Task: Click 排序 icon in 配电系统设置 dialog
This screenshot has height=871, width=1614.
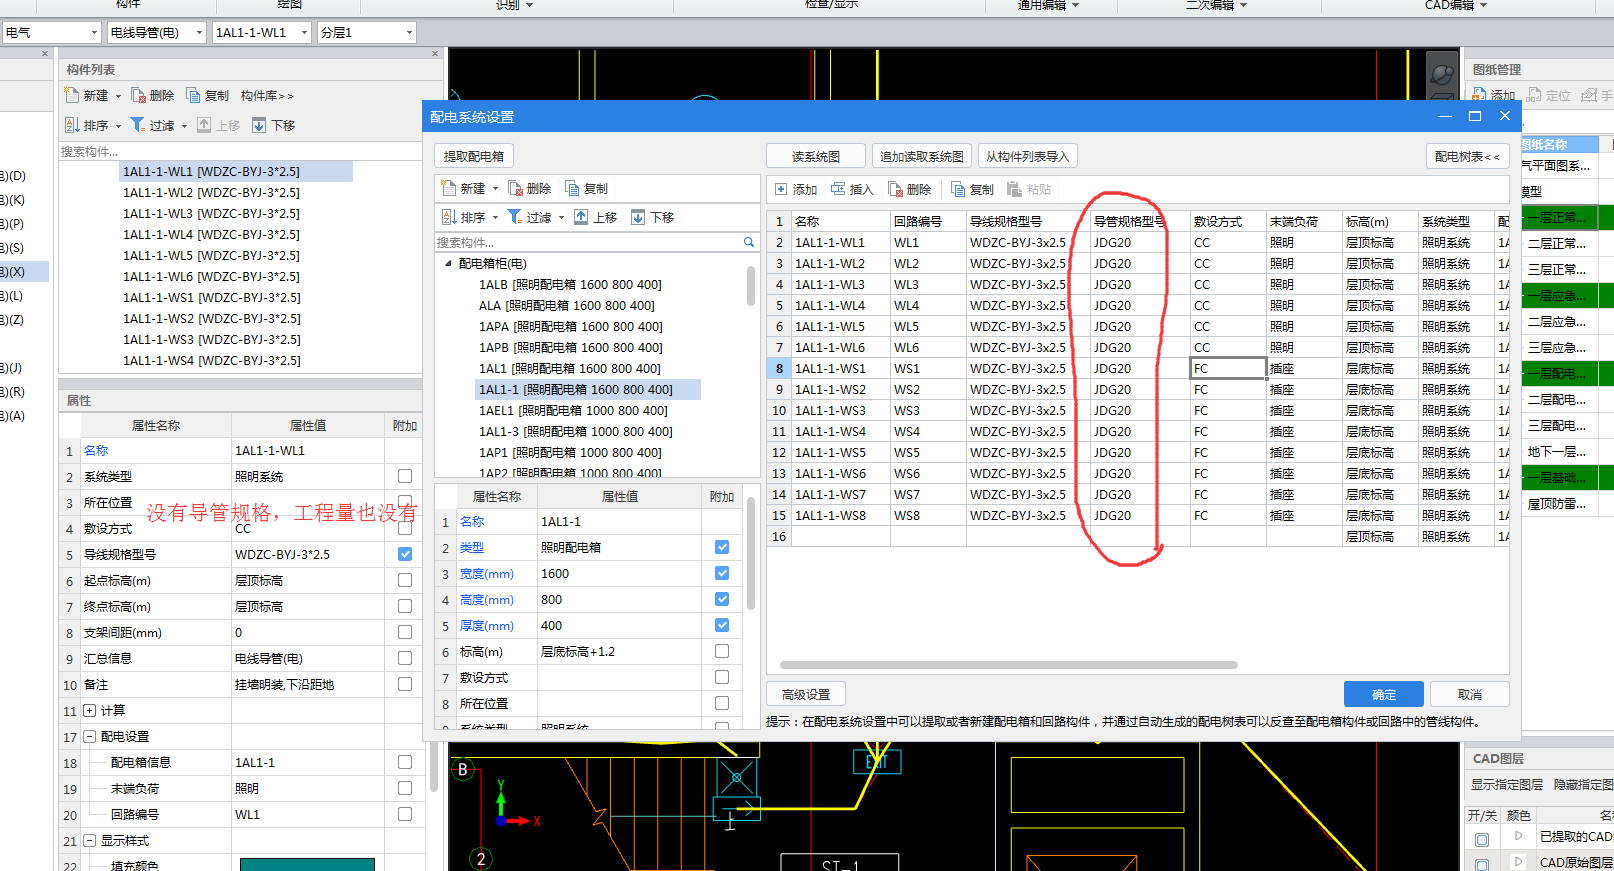Action: 449,217
